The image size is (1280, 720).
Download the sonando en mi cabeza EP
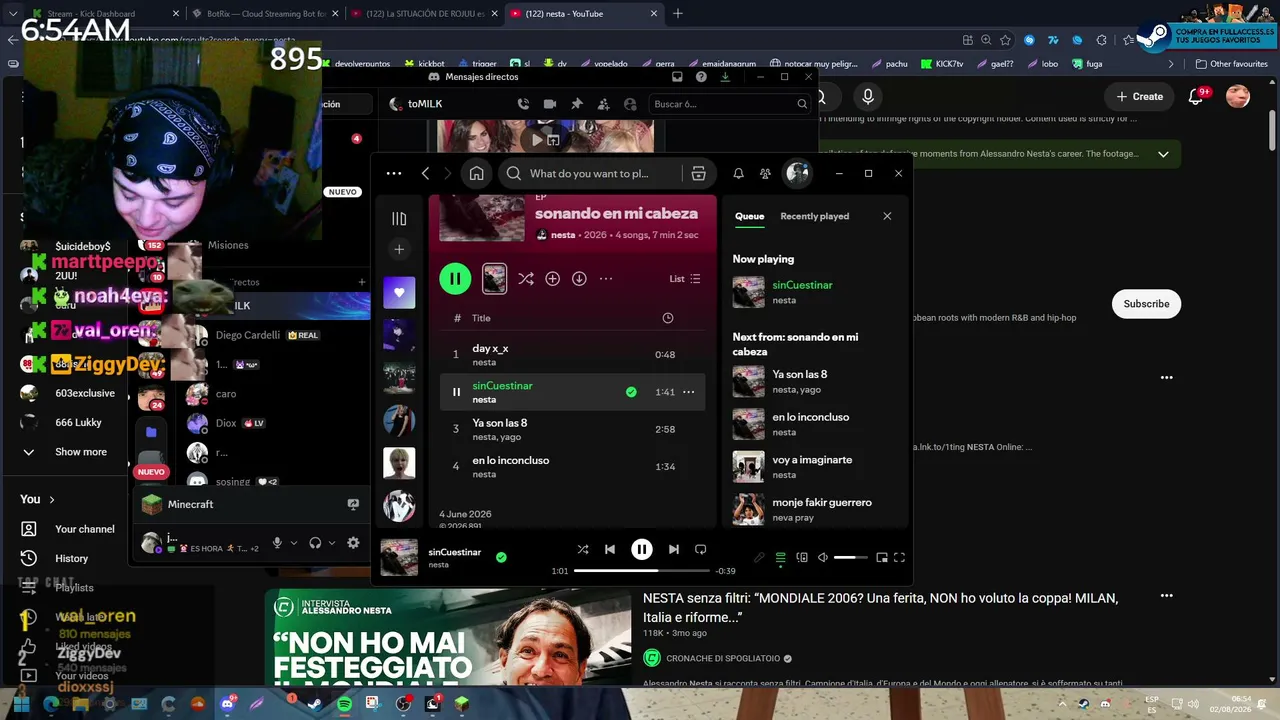click(x=579, y=279)
